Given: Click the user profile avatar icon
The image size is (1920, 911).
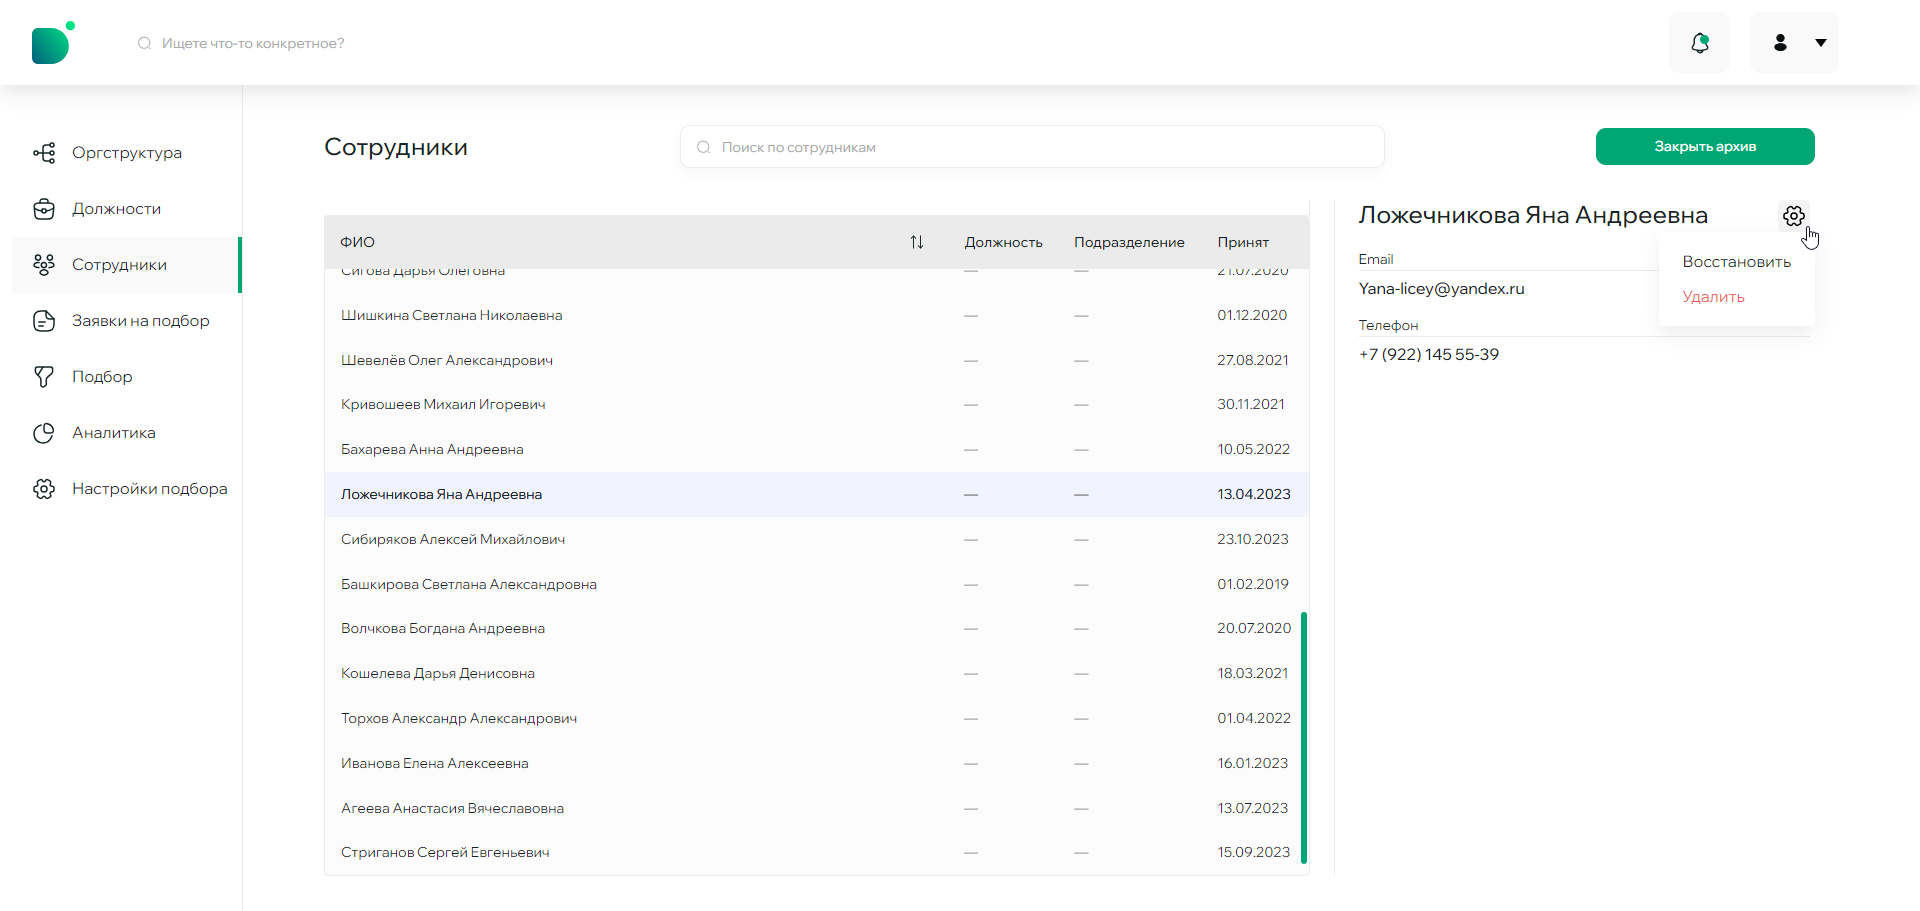Looking at the screenshot, I should 1780,43.
